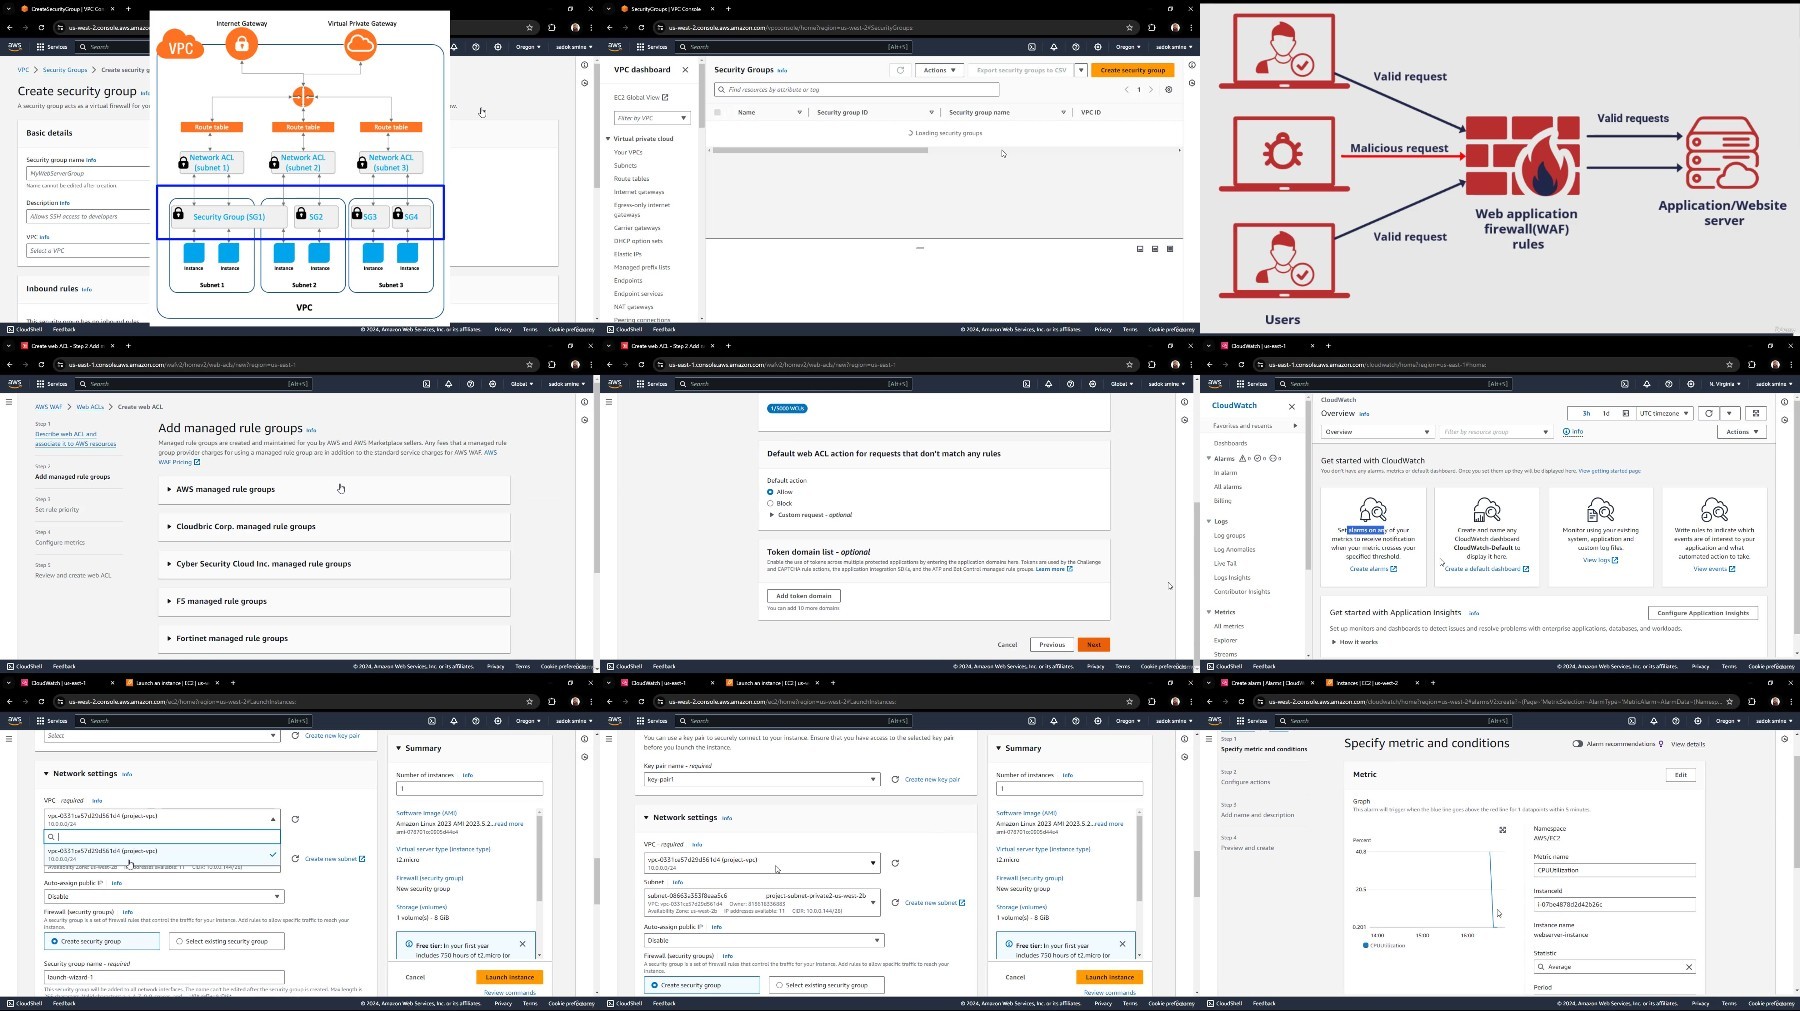Click Edit button in Metric section
This screenshot has width=1800, height=1011.
coord(1681,775)
